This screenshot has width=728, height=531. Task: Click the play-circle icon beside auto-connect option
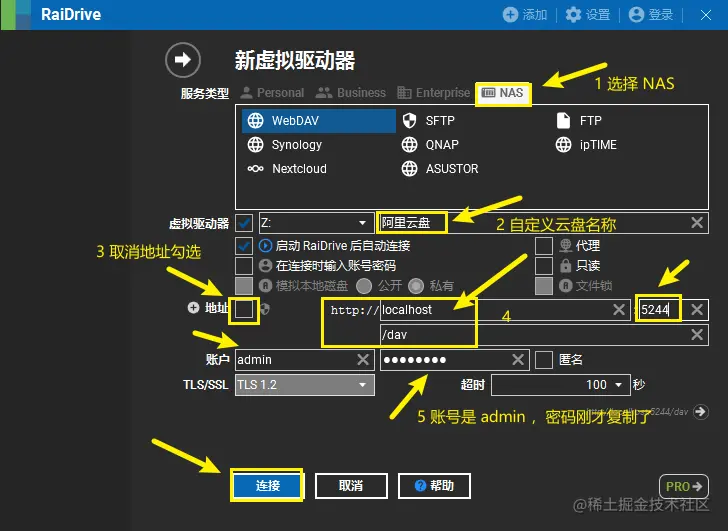point(265,246)
